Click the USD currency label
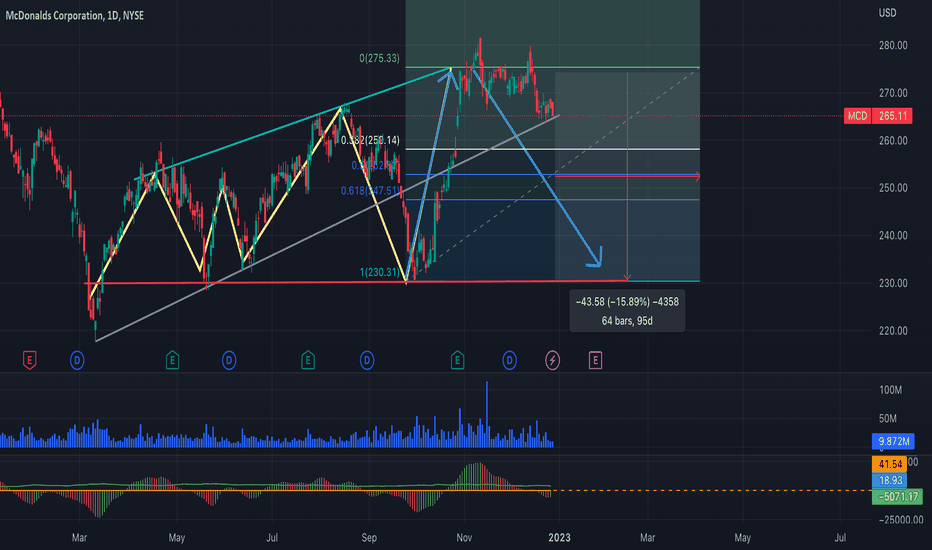The width and height of the screenshot is (932, 550). point(887,13)
